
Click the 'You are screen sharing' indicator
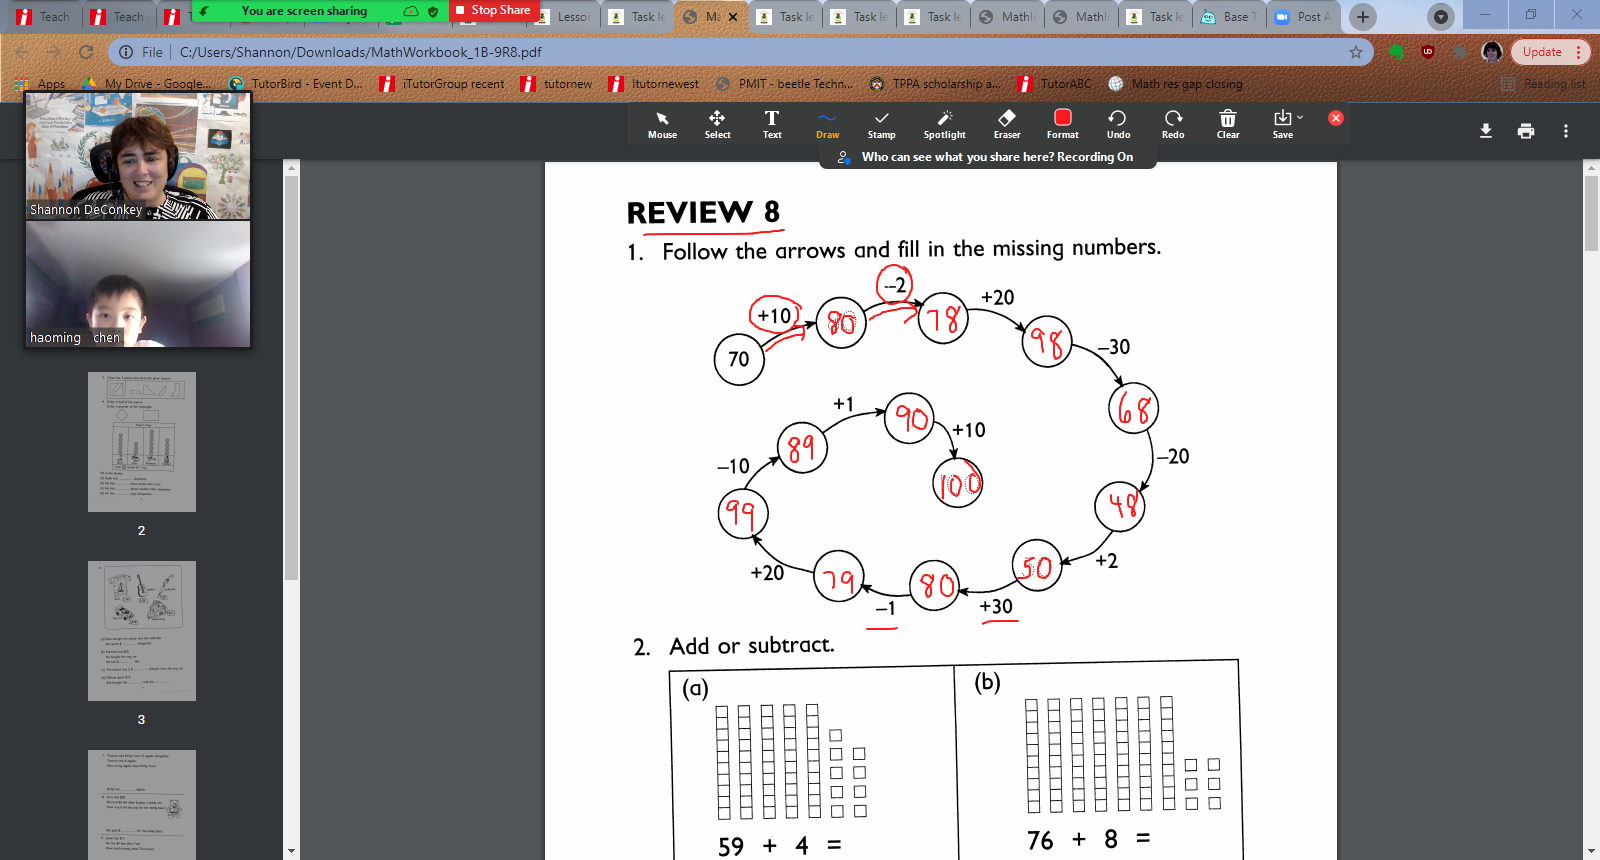point(304,11)
